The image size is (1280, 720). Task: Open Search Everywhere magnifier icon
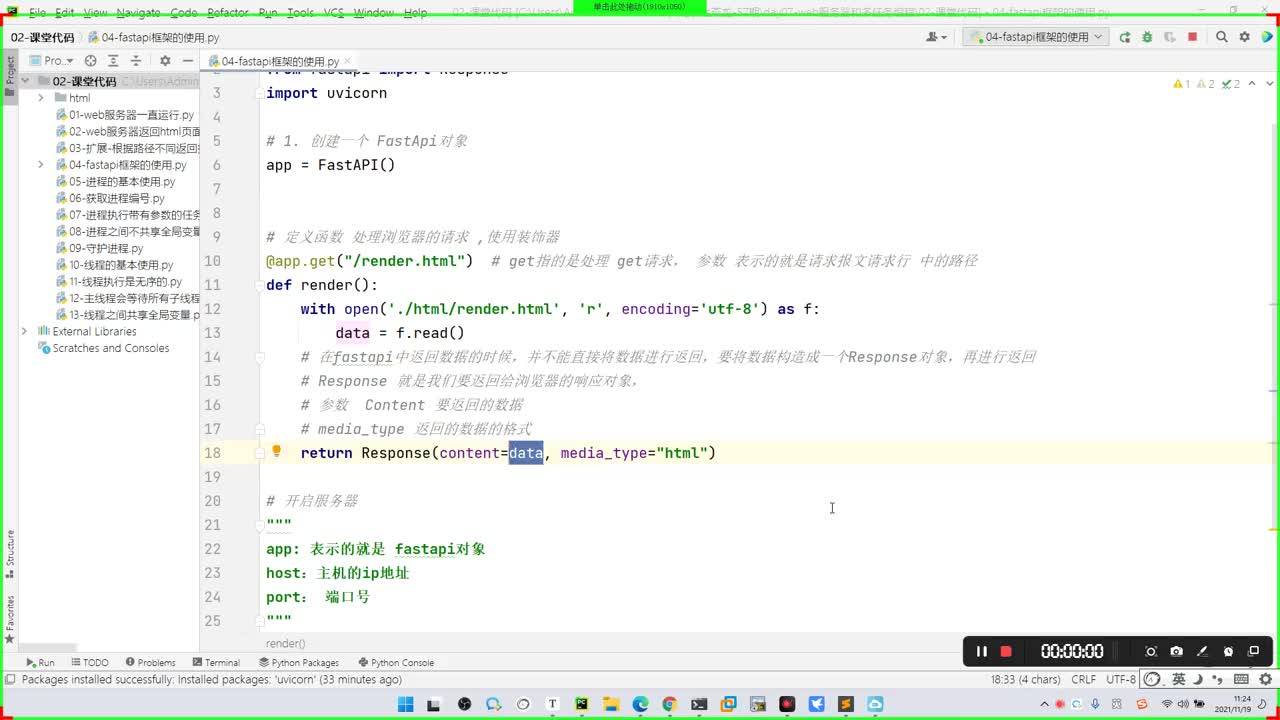coord(1221,37)
